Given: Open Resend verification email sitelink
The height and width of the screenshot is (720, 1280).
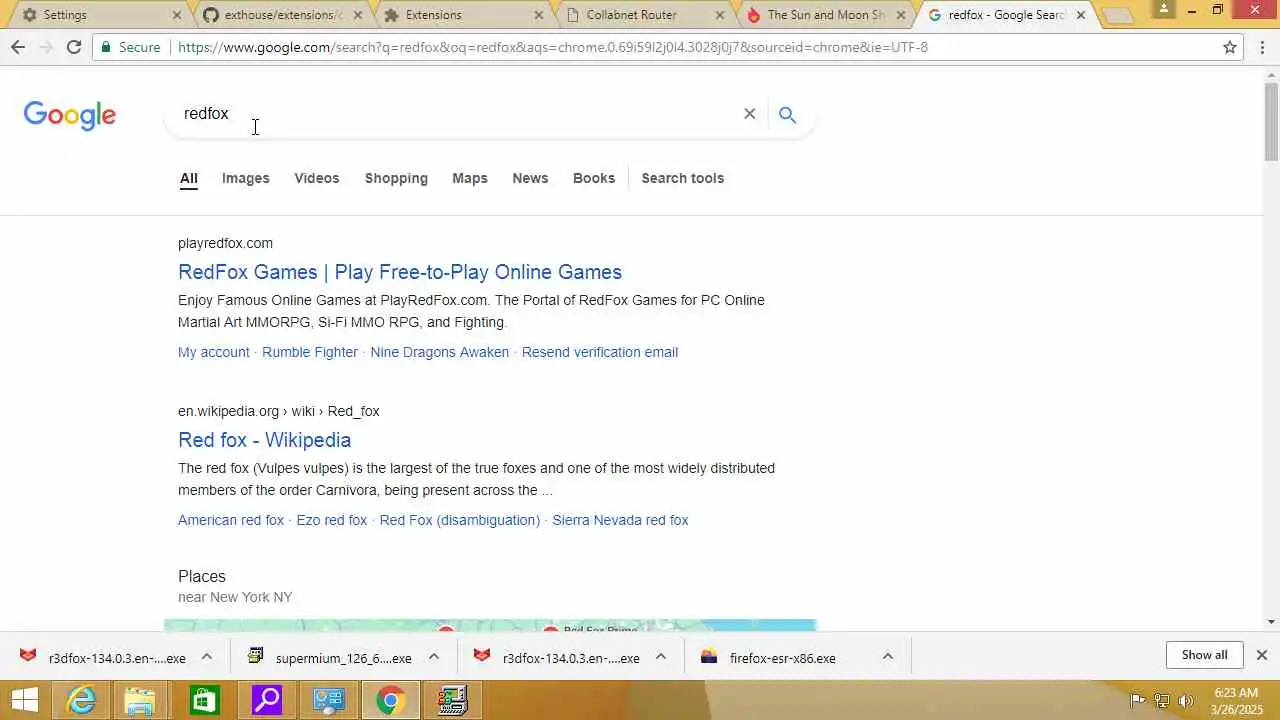Looking at the screenshot, I should [600, 352].
